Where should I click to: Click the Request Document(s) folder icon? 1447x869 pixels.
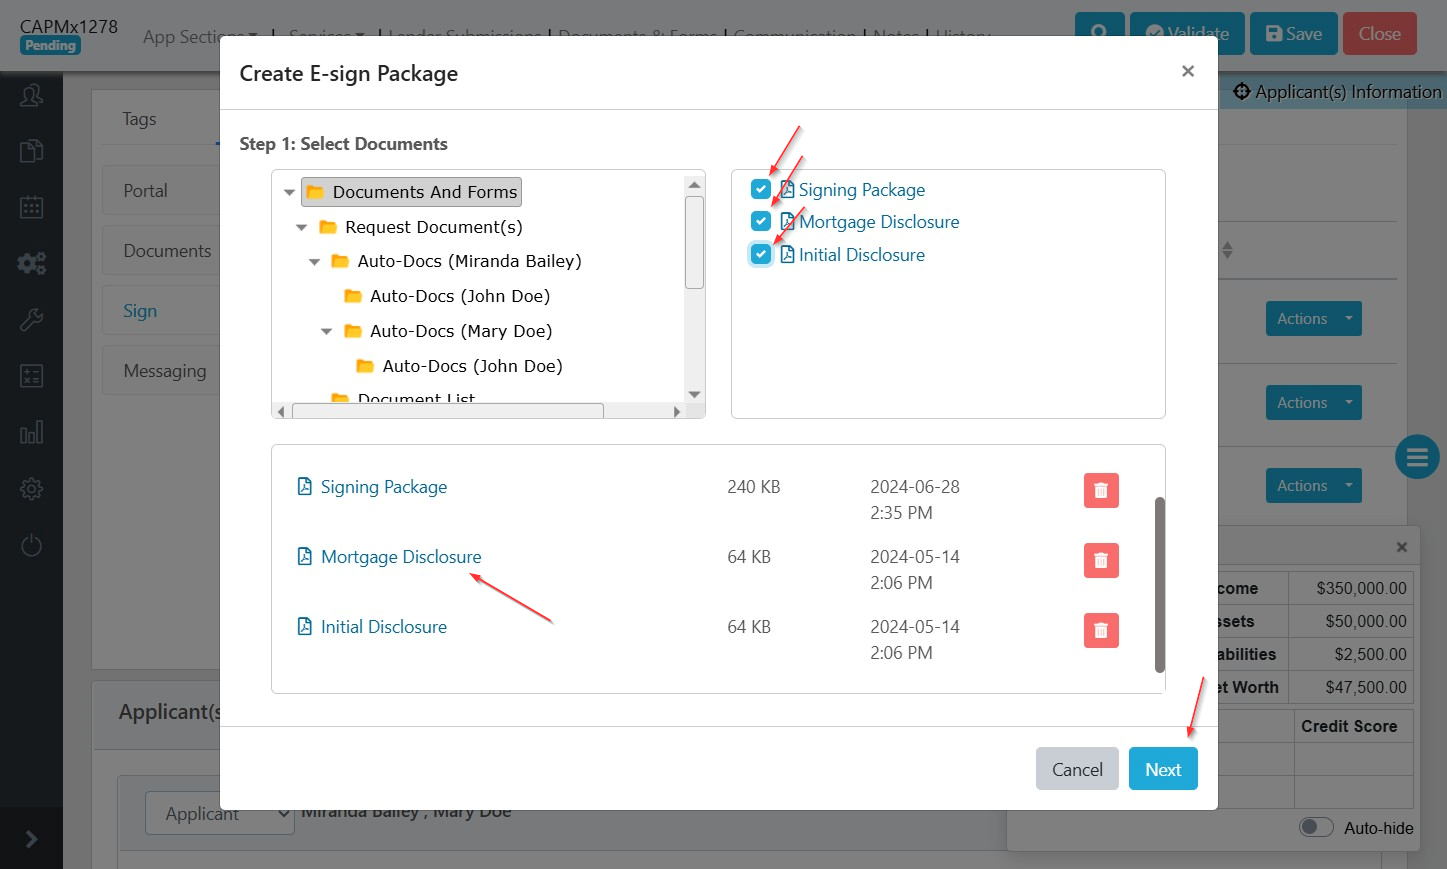coord(328,227)
